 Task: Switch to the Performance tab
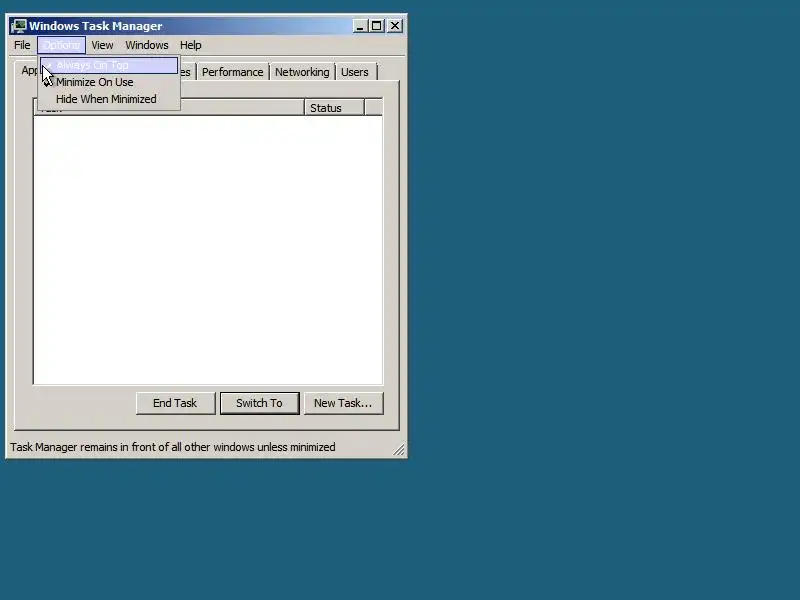[233, 72]
